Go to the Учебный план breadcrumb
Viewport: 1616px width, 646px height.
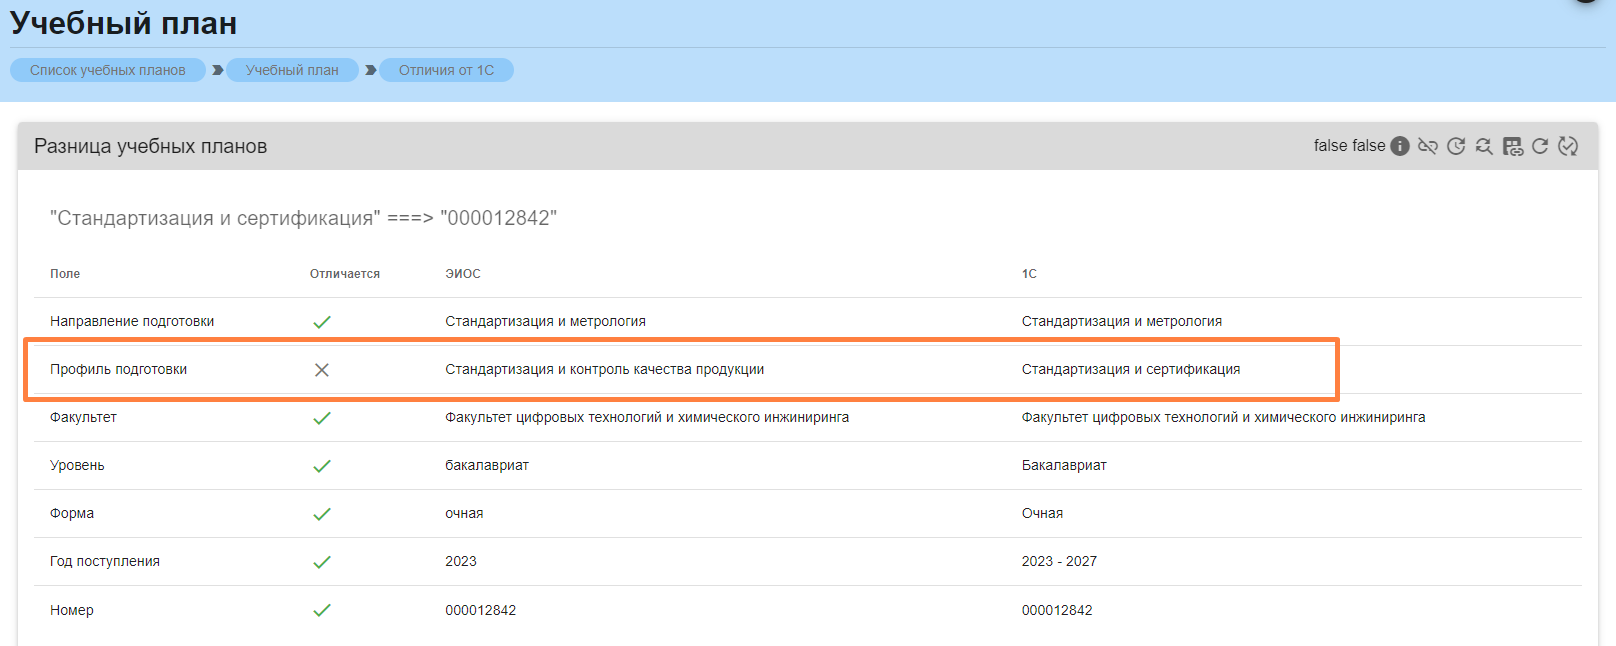point(292,70)
